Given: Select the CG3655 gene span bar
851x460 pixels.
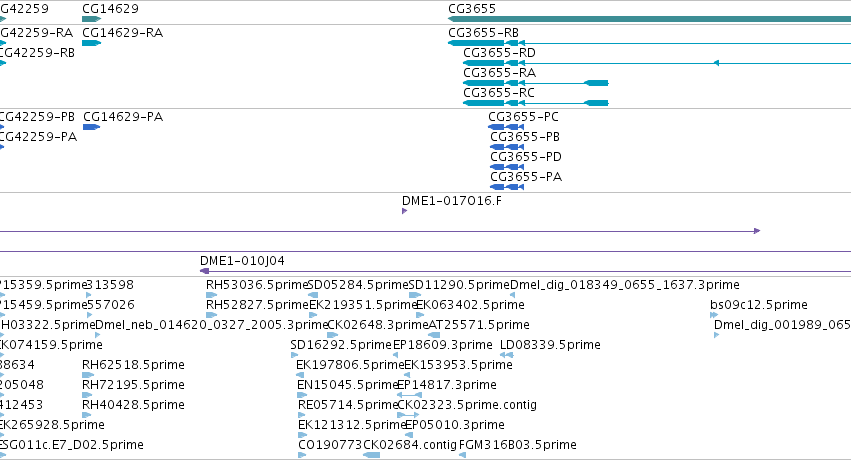Looking at the screenshot, I should (x=650, y=19).
